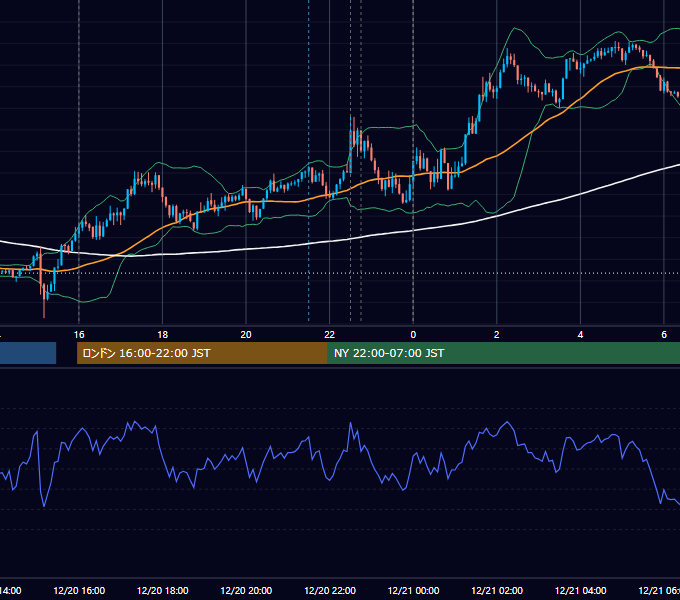Click the 12/20 16:00 date label

pyautogui.click(x=79, y=590)
